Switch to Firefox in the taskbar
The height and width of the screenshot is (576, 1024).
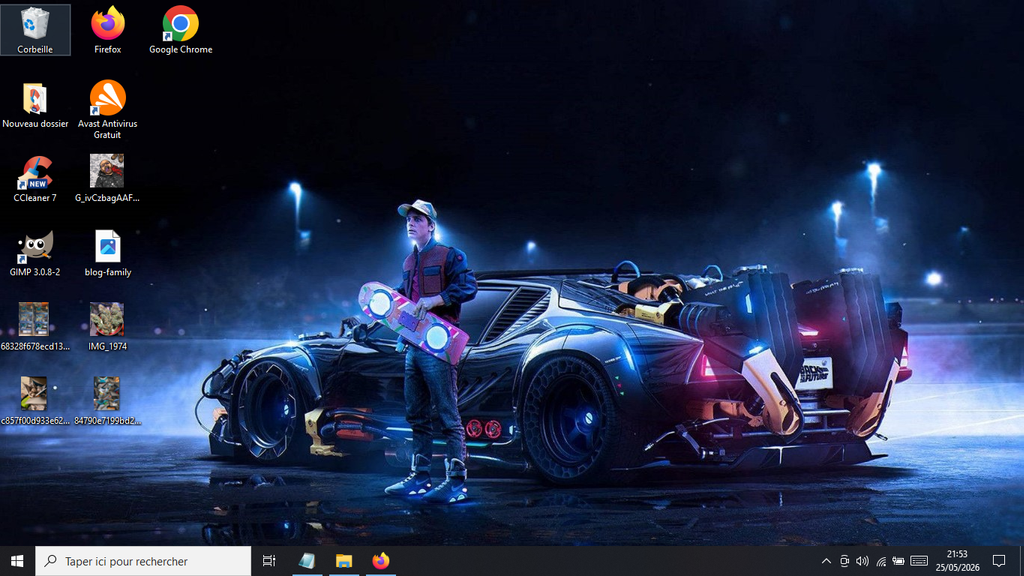coord(381,561)
